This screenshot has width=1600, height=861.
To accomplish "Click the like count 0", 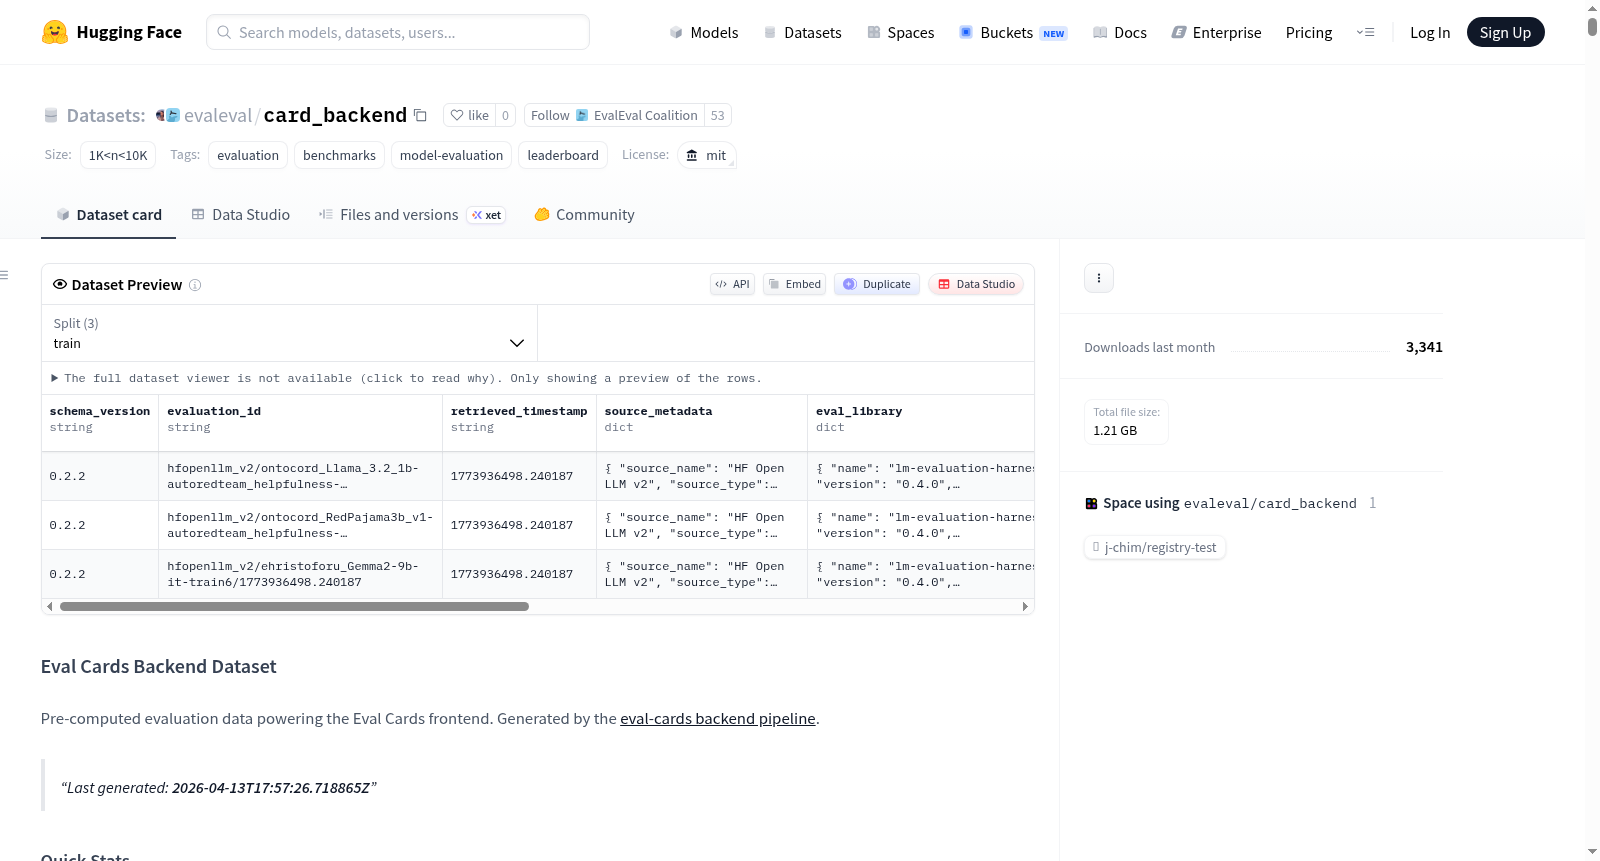I will (506, 115).
